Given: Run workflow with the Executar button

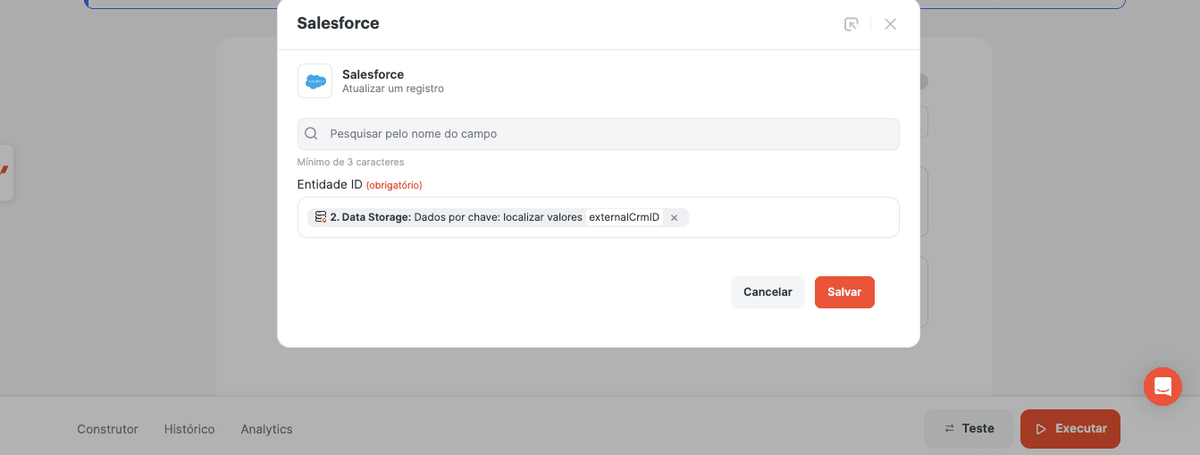Looking at the screenshot, I should pyautogui.click(x=1070, y=429).
